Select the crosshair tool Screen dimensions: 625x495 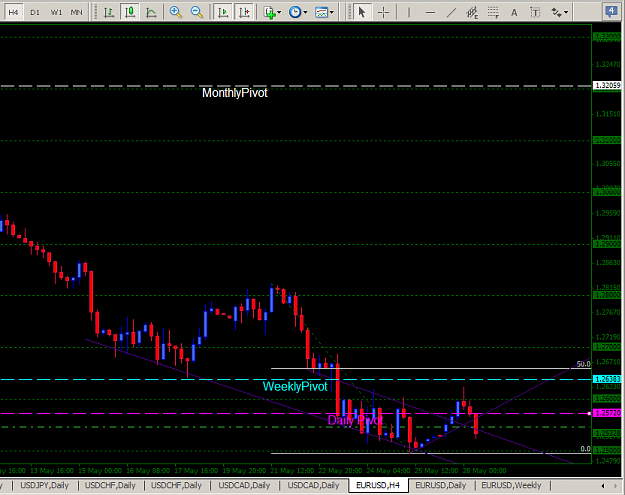coord(383,12)
